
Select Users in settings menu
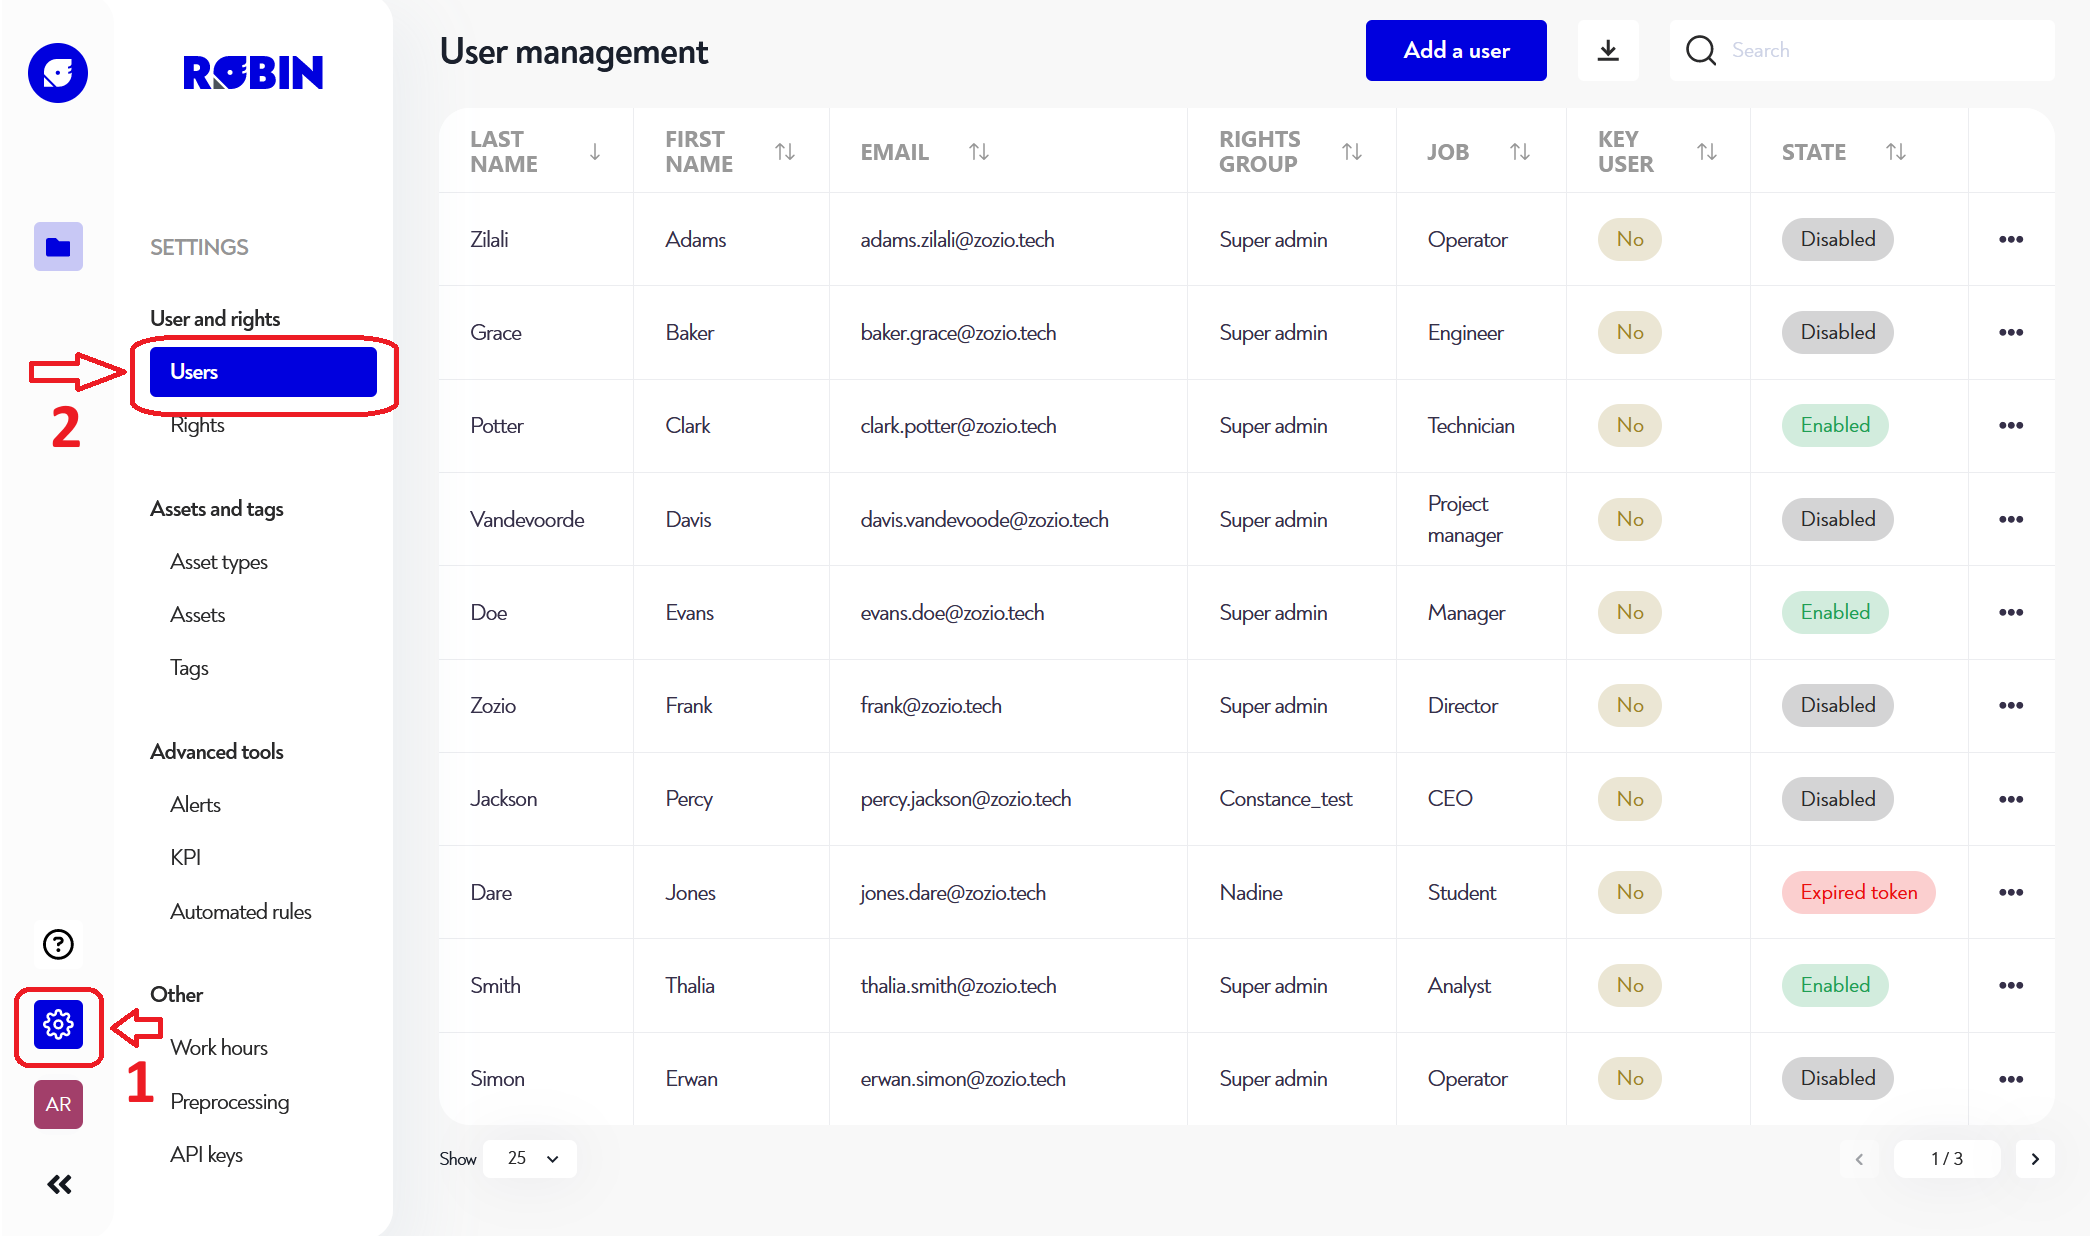click(x=263, y=372)
